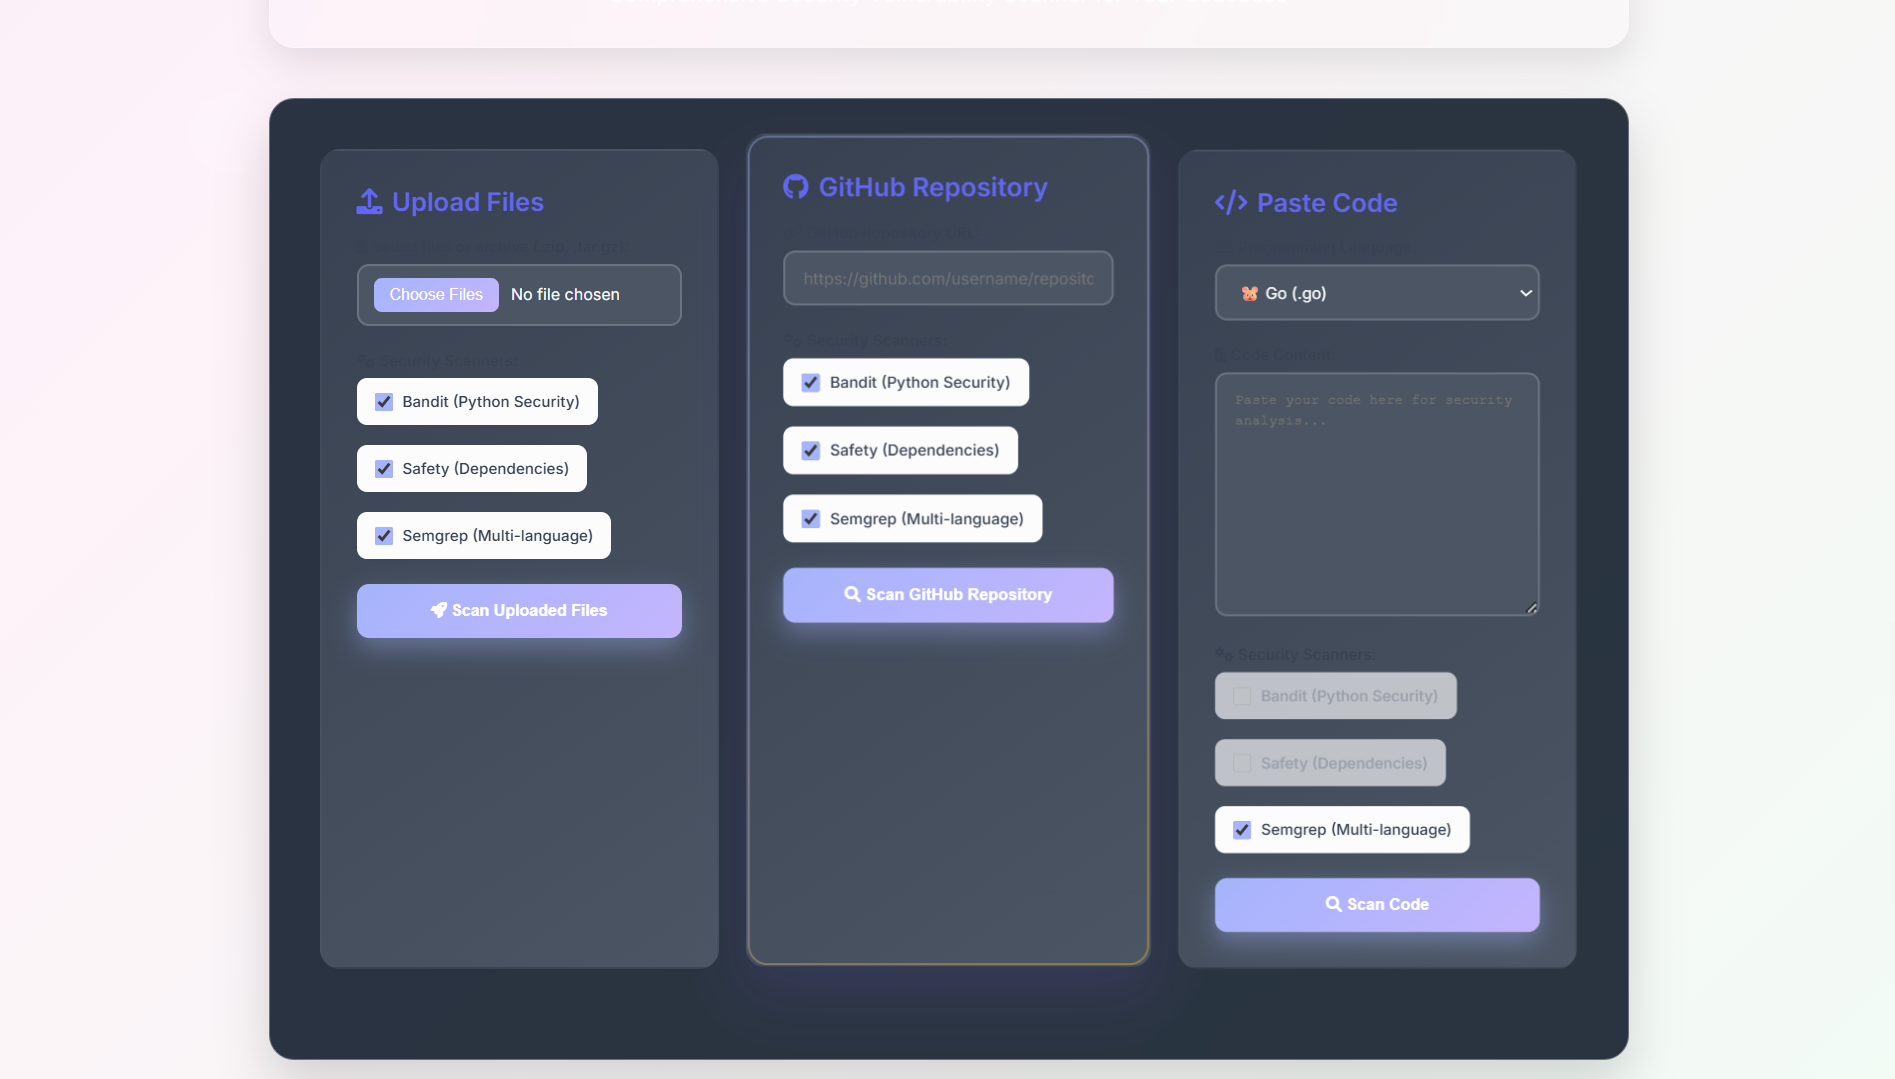This screenshot has width=1895, height=1079.
Task: Click the GitHub logo icon
Action: 795,187
